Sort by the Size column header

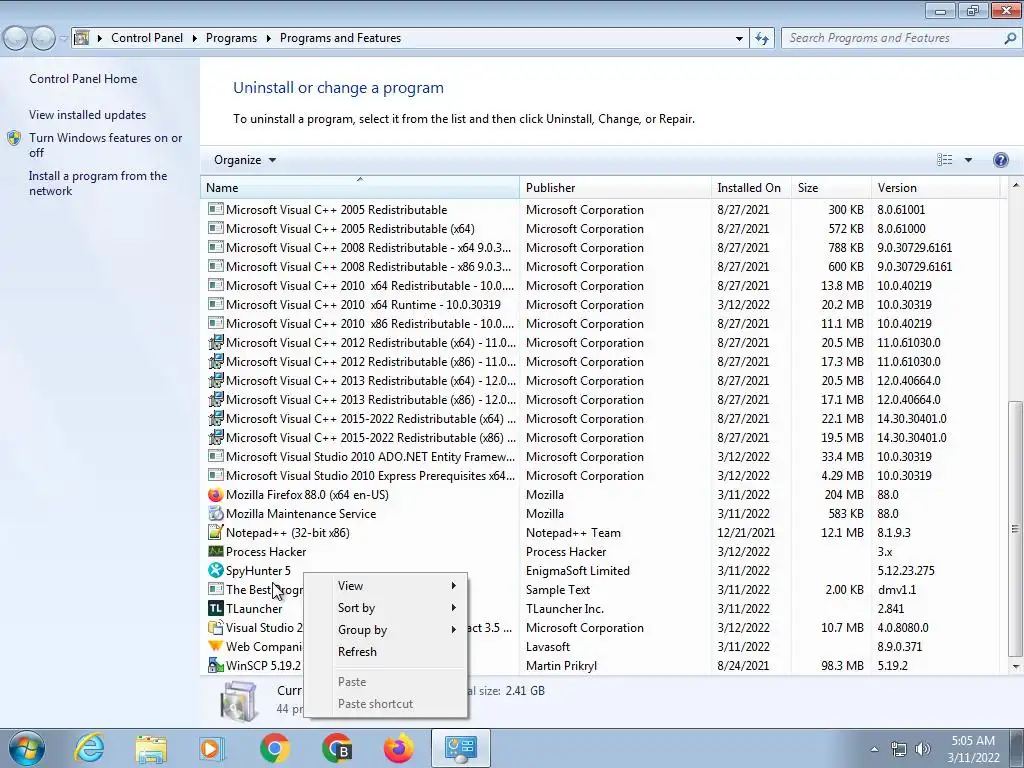click(831, 187)
